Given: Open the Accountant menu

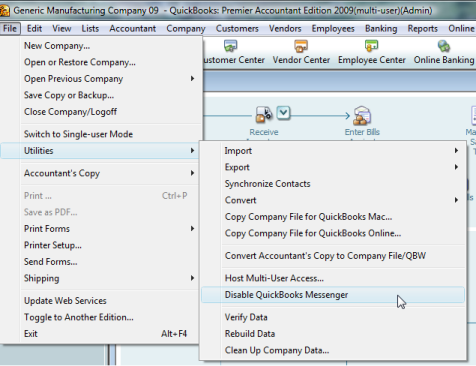Looking at the screenshot, I should [133, 29].
